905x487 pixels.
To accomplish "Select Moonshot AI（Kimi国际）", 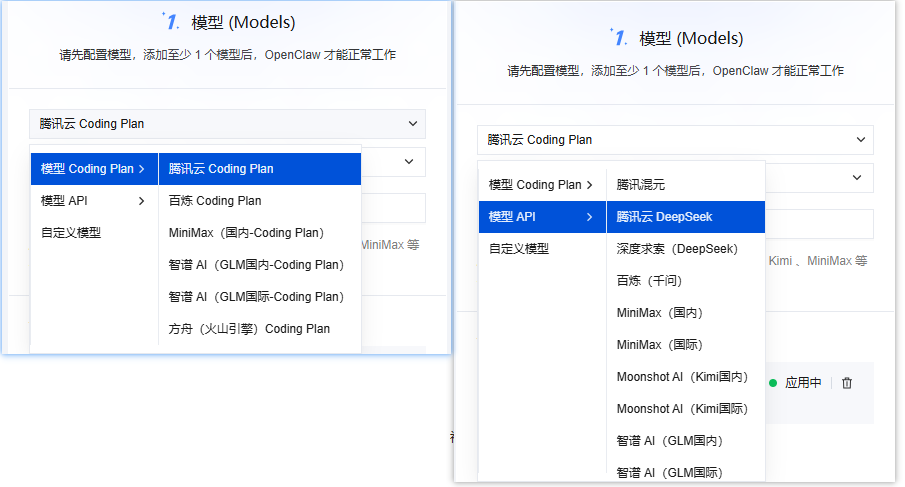I will click(x=686, y=409).
